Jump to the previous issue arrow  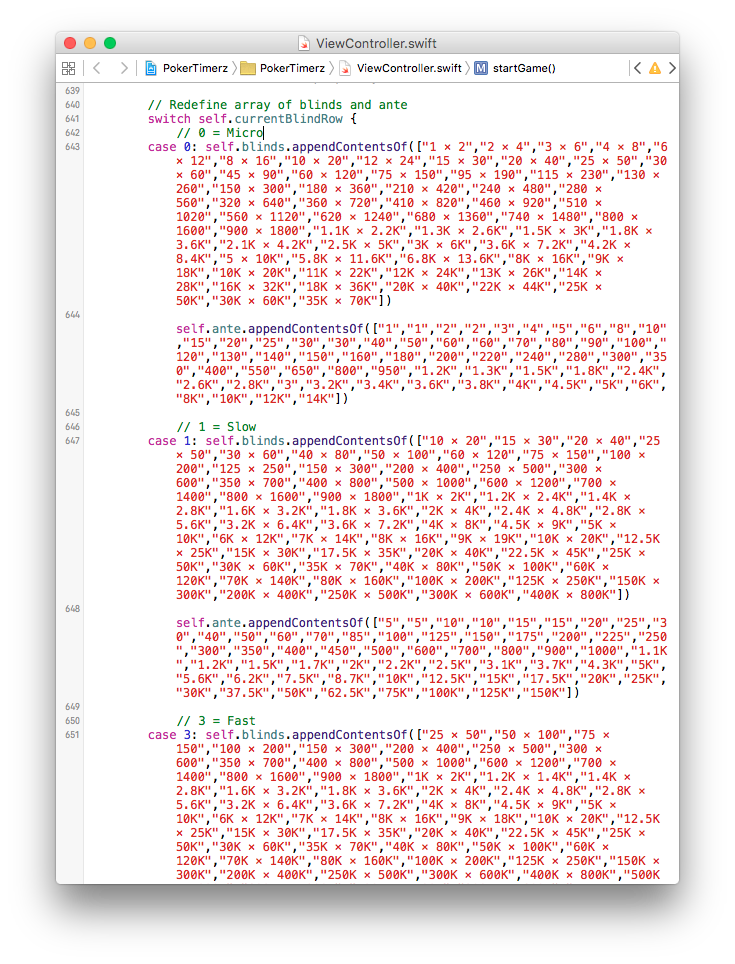pyautogui.click(x=637, y=68)
